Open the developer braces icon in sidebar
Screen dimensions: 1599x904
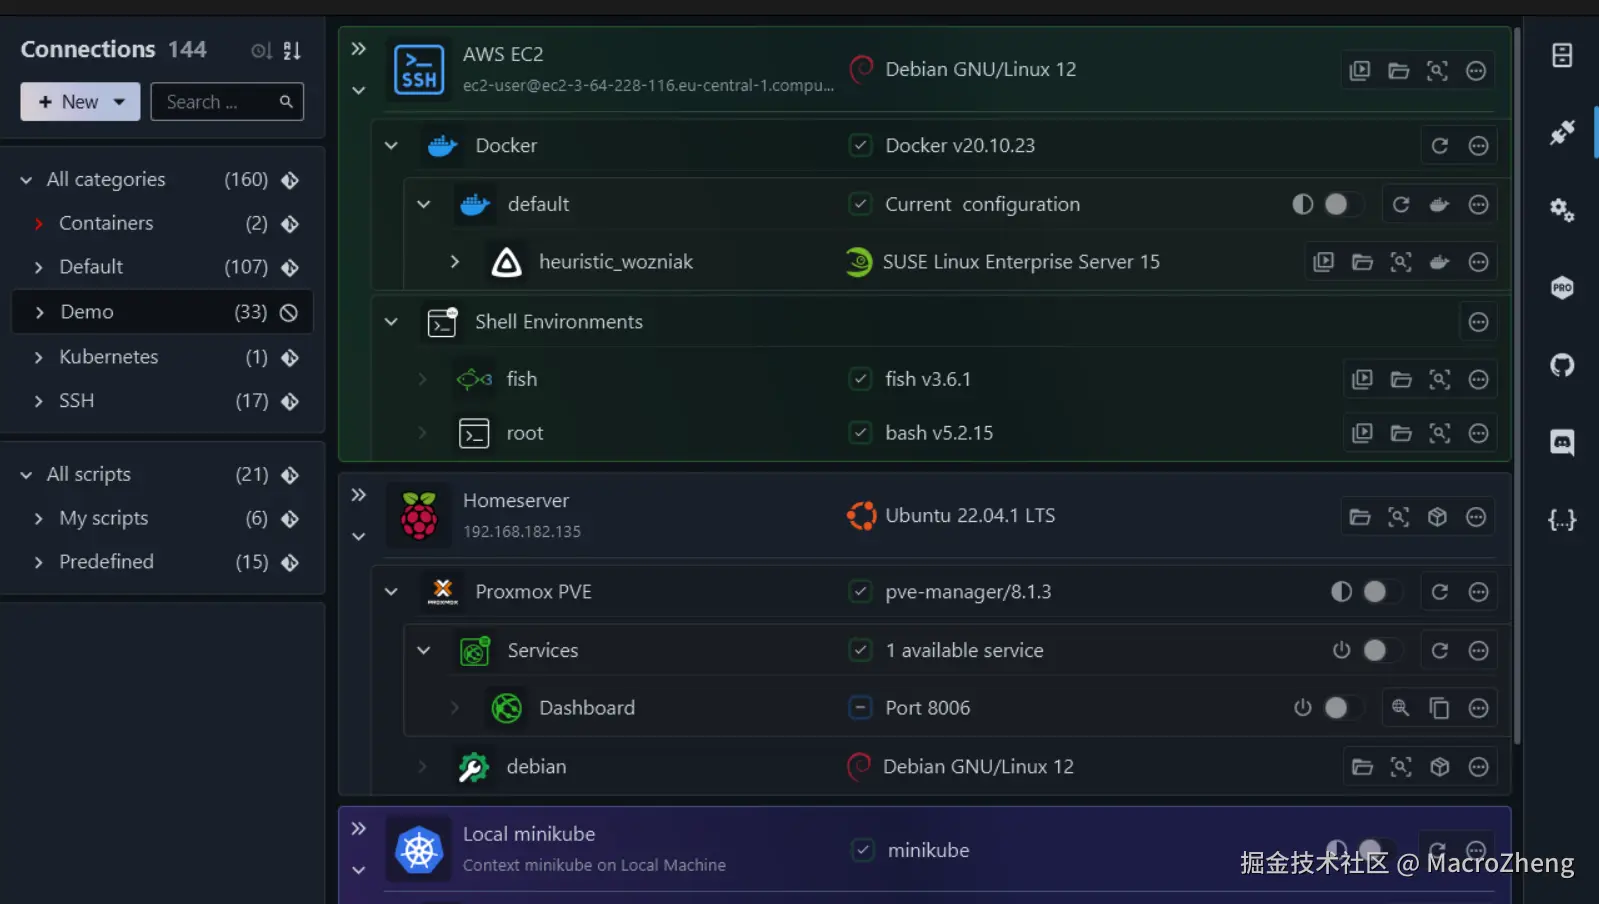pos(1562,520)
